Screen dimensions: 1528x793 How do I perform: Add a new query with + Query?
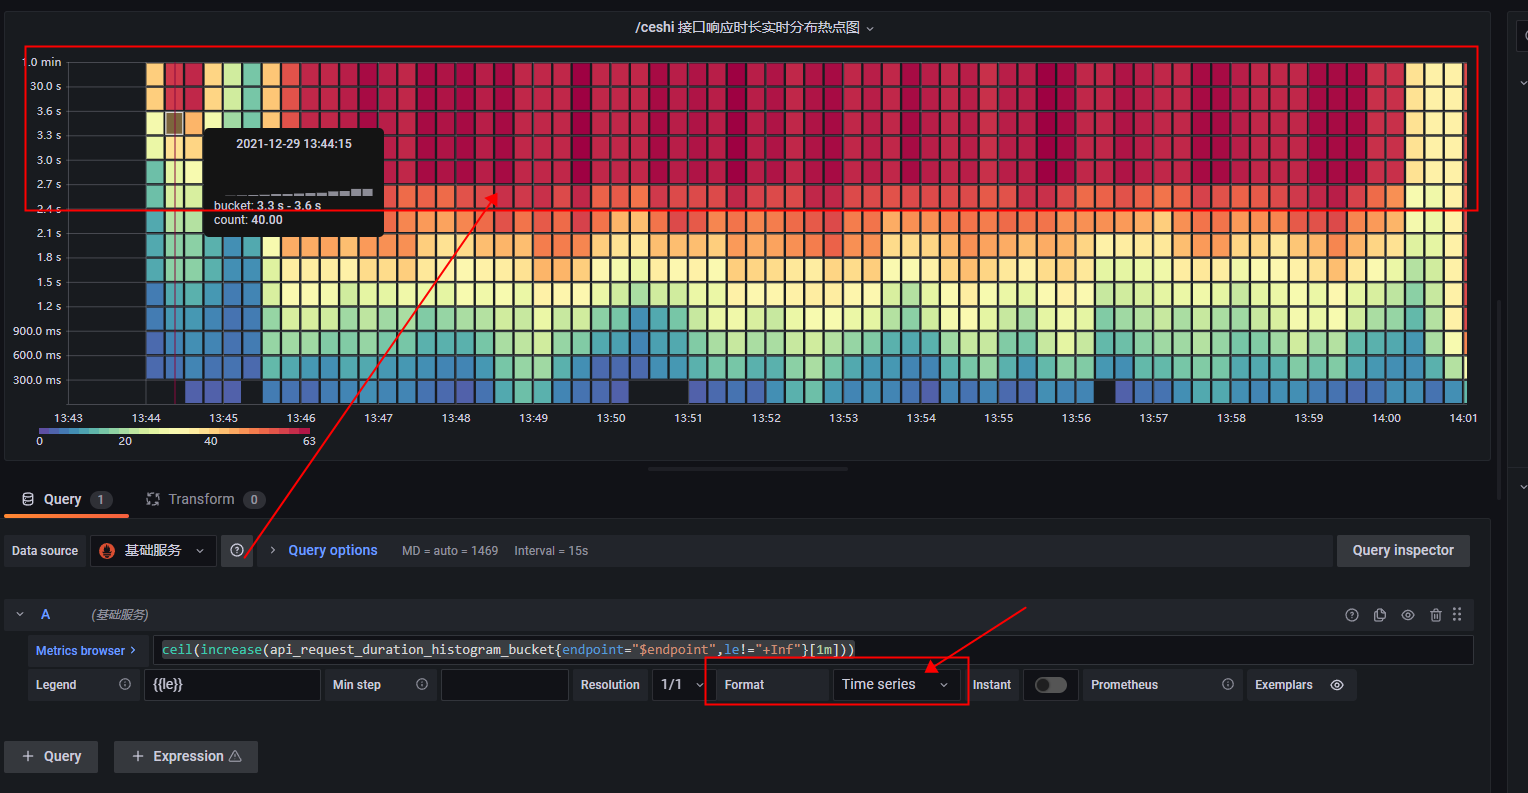click(x=50, y=757)
